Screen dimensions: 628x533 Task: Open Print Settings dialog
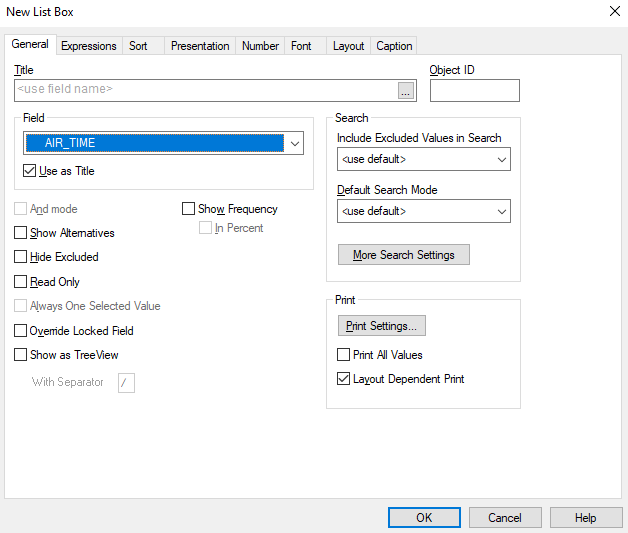pyautogui.click(x=382, y=326)
